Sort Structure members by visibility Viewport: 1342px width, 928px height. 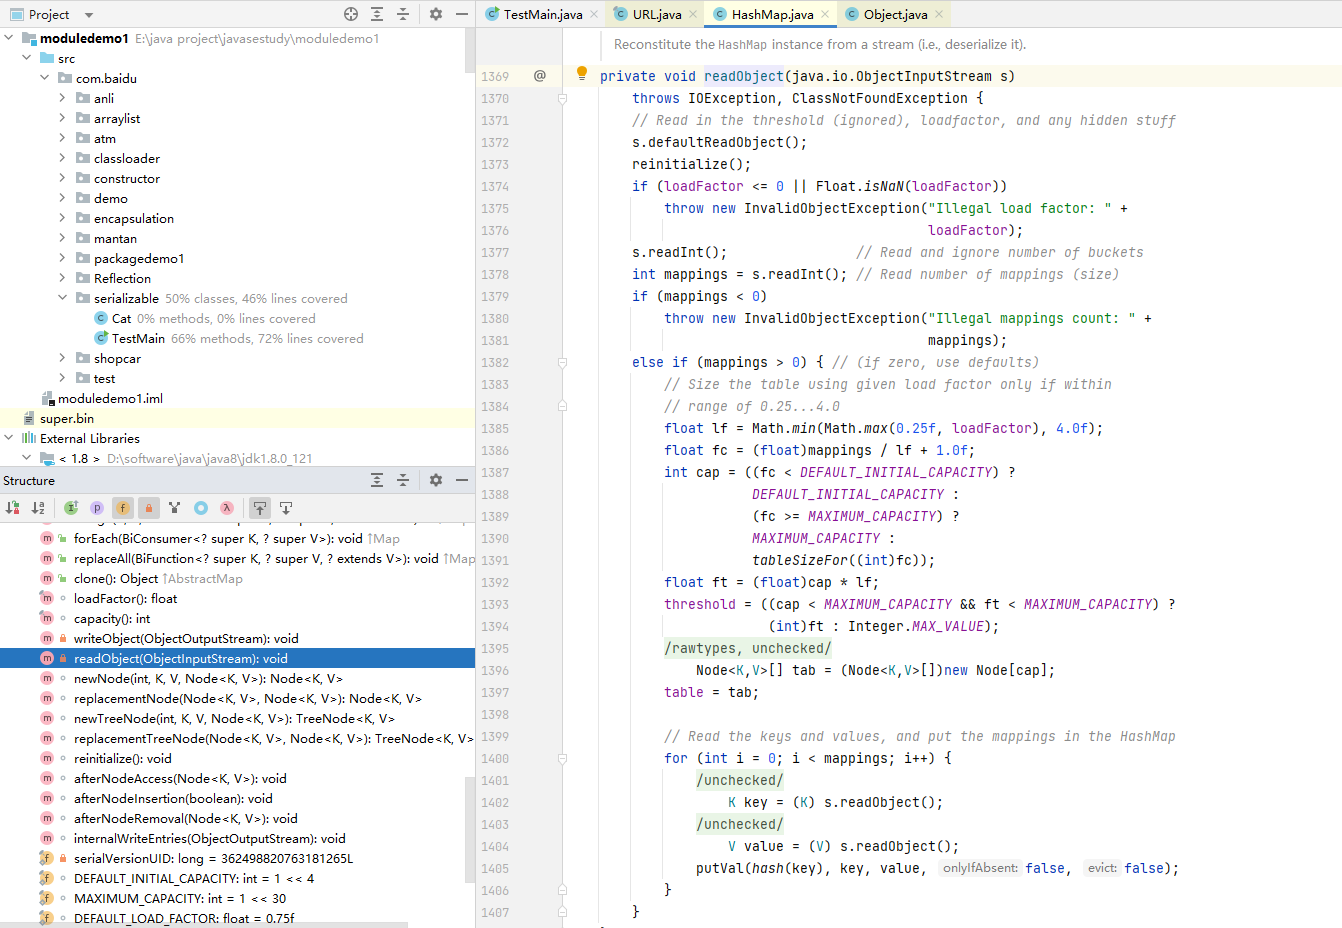(13, 508)
